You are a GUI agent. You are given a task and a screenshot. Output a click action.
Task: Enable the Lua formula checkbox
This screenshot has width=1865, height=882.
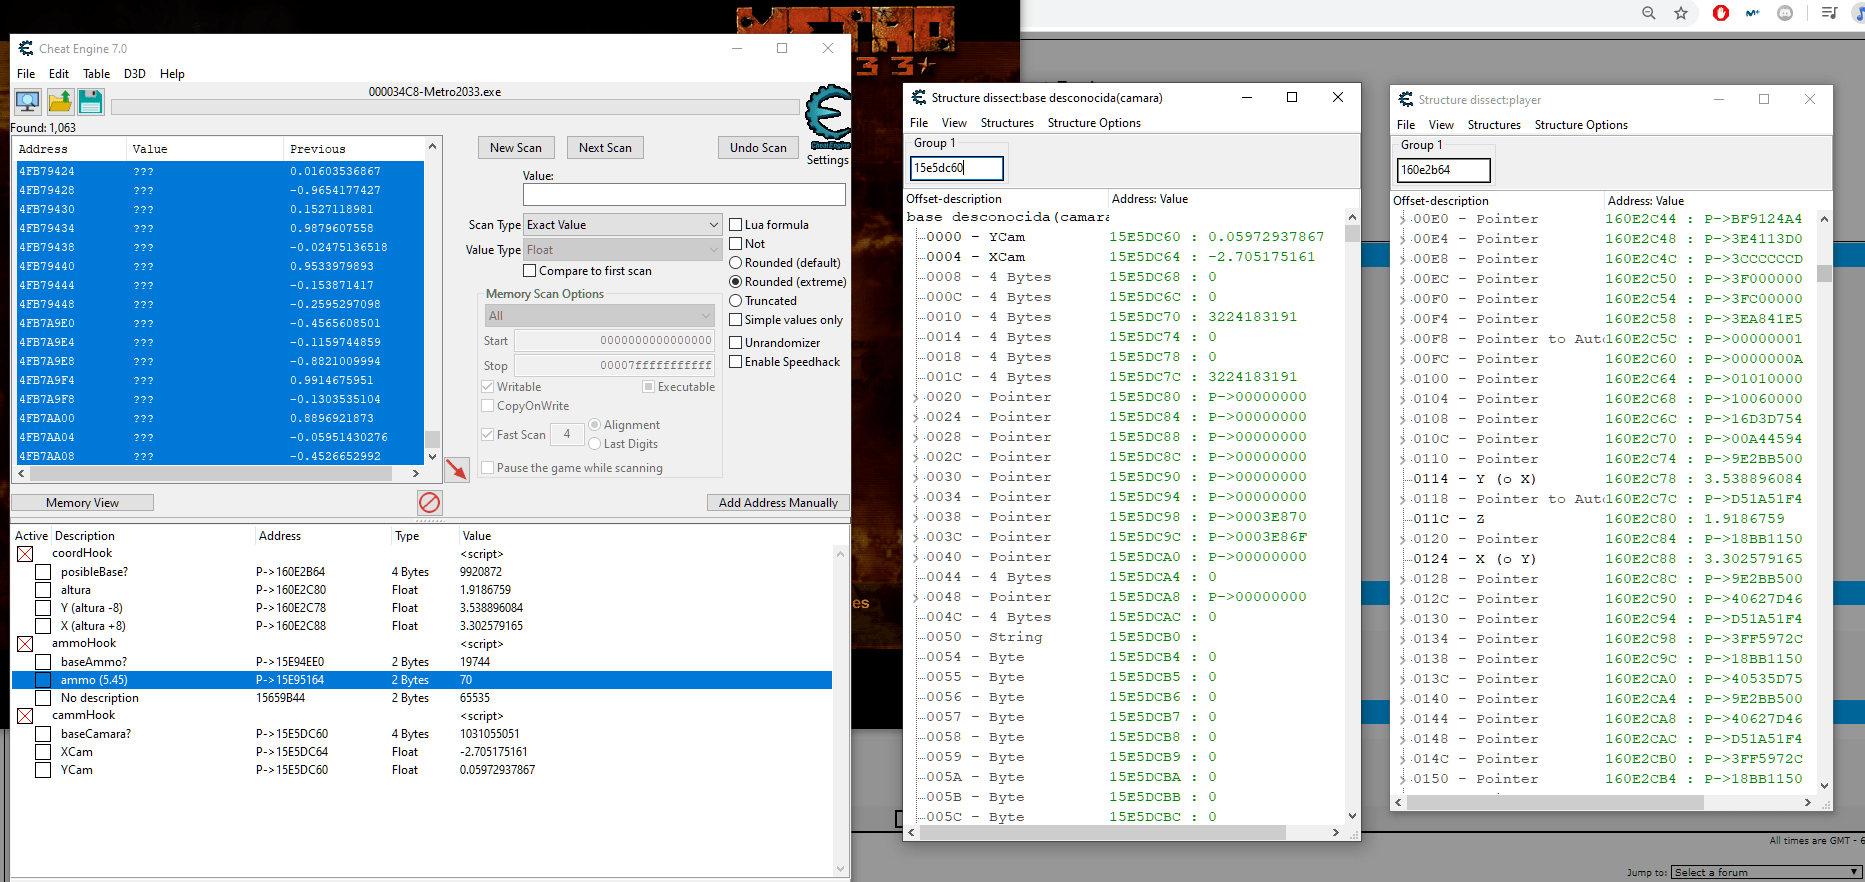pos(736,225)
